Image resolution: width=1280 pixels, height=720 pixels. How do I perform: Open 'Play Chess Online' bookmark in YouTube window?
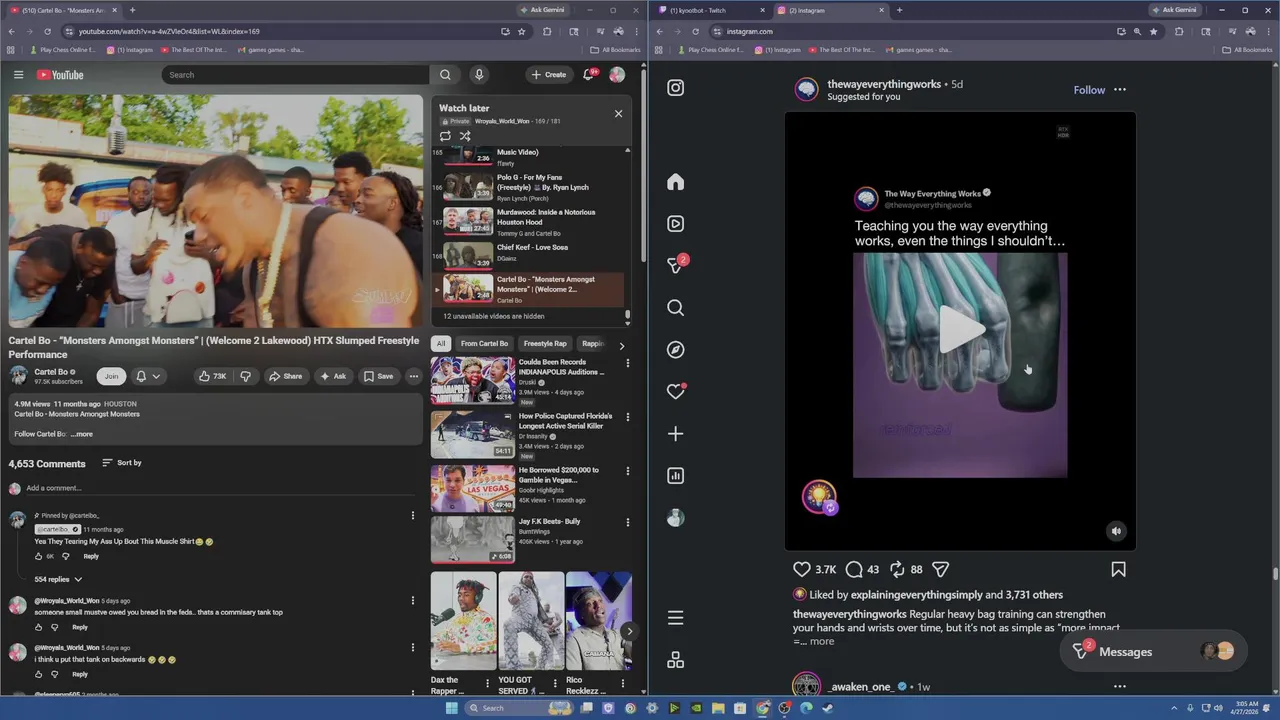62,49
